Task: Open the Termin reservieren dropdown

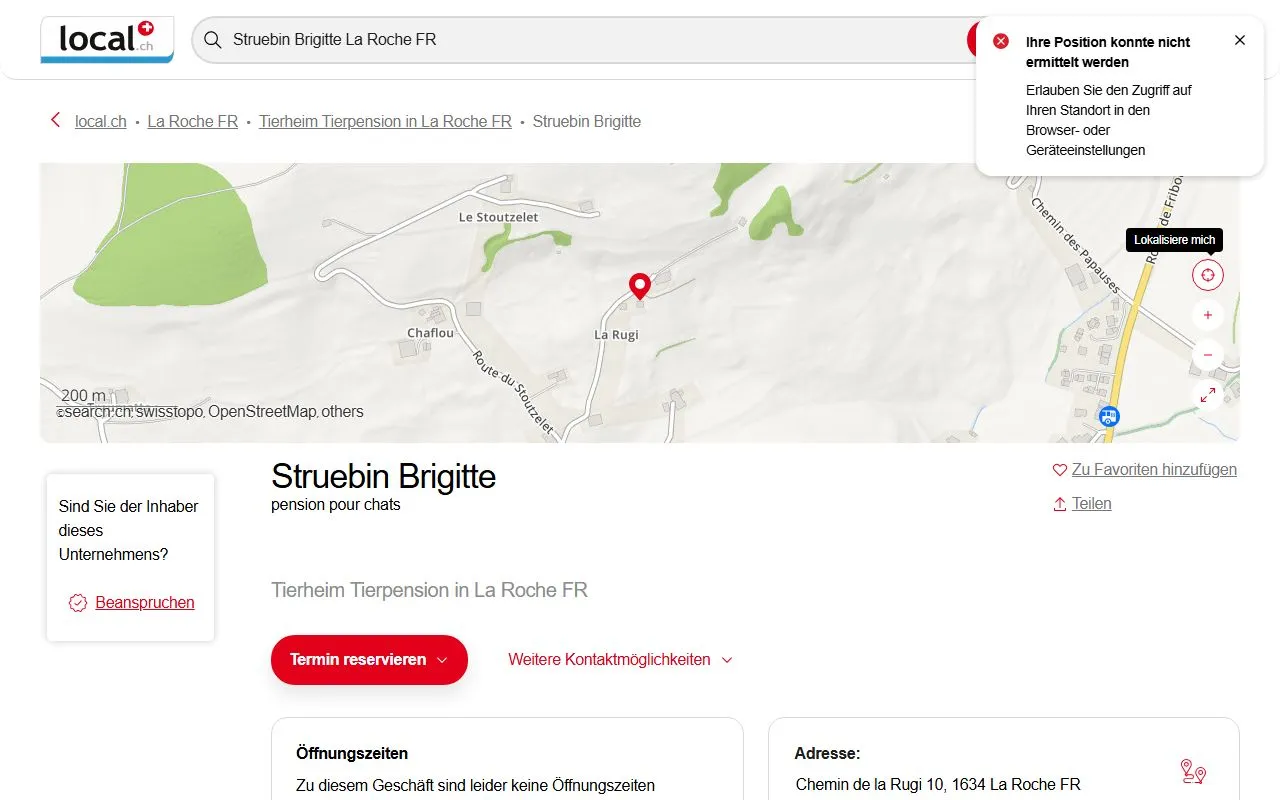Action: [x=368, y=660]
